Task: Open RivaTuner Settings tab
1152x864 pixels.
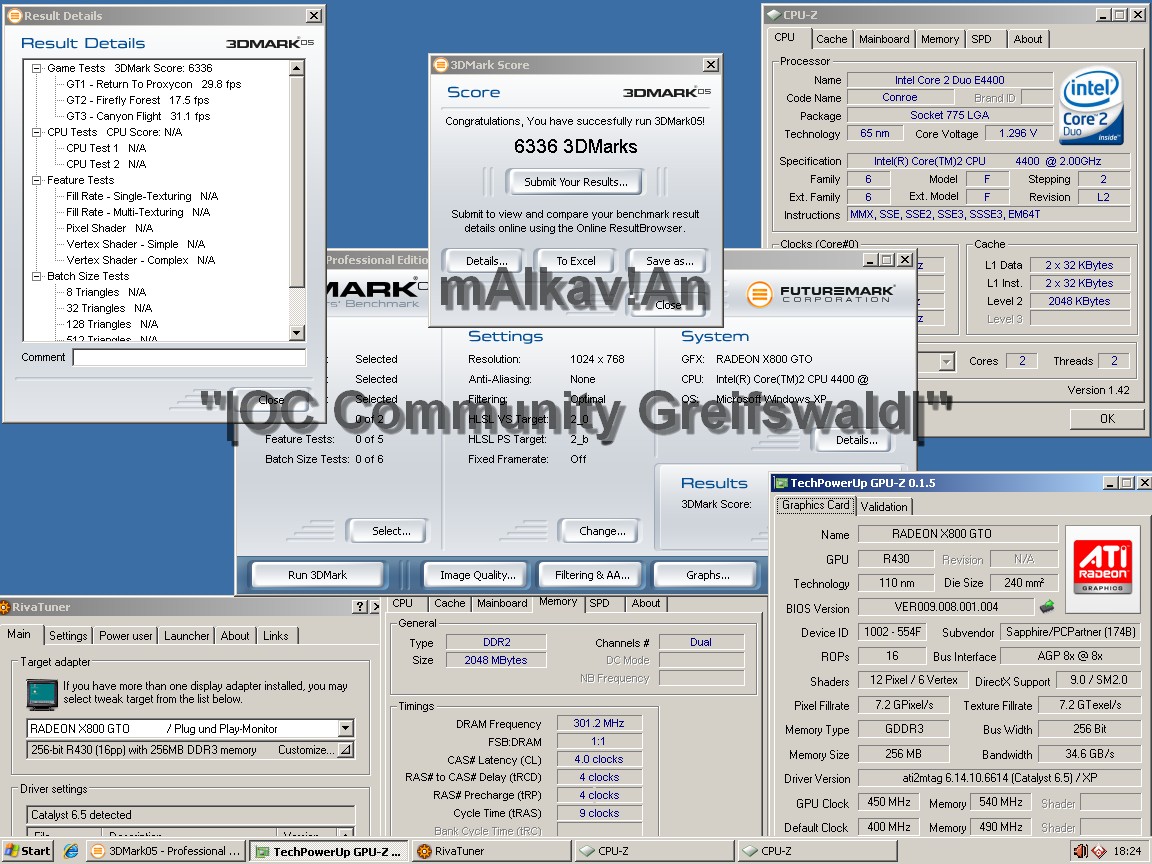Action: tap(68, 636)
